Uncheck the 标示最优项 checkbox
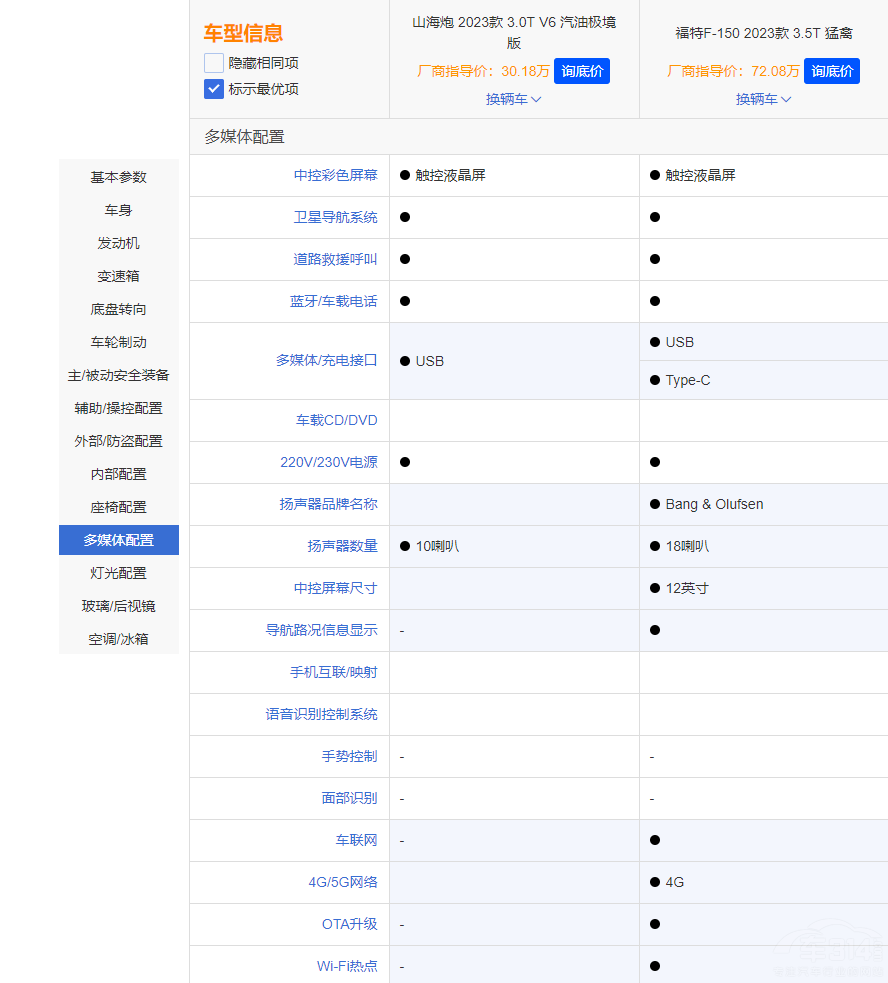This screenshot has height=983, width=888. [214, 89]
